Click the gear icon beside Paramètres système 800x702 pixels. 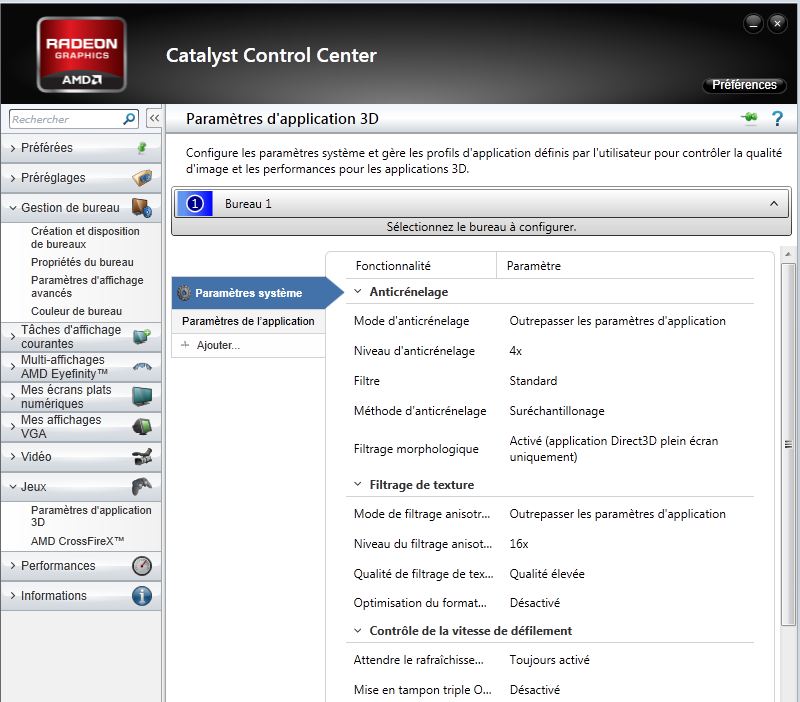coord(184,293)
